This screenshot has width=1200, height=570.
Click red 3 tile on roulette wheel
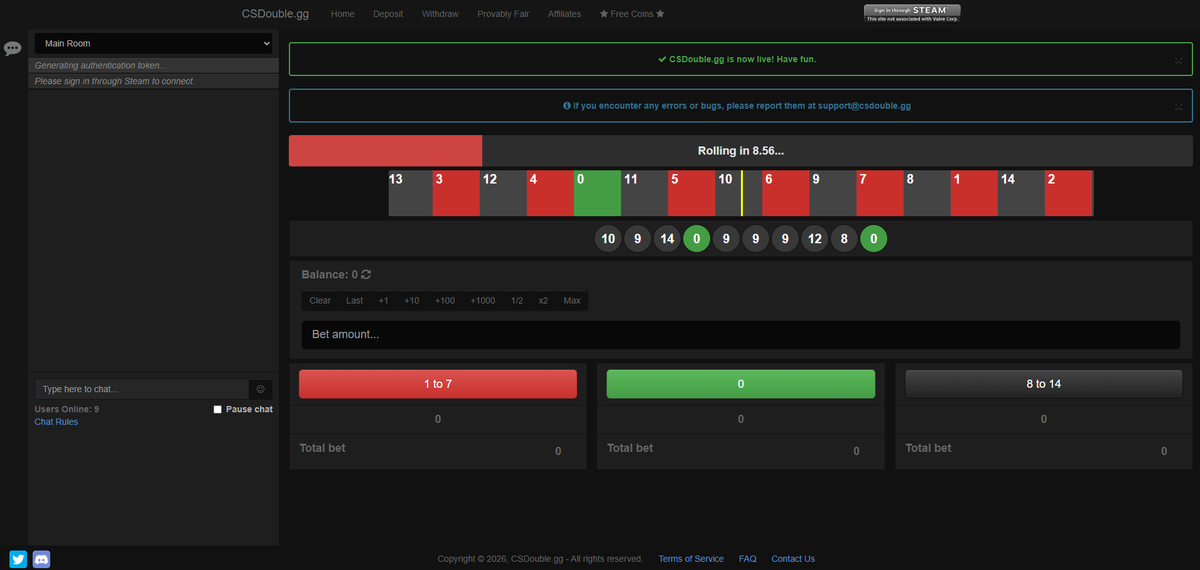coord(456,193)
